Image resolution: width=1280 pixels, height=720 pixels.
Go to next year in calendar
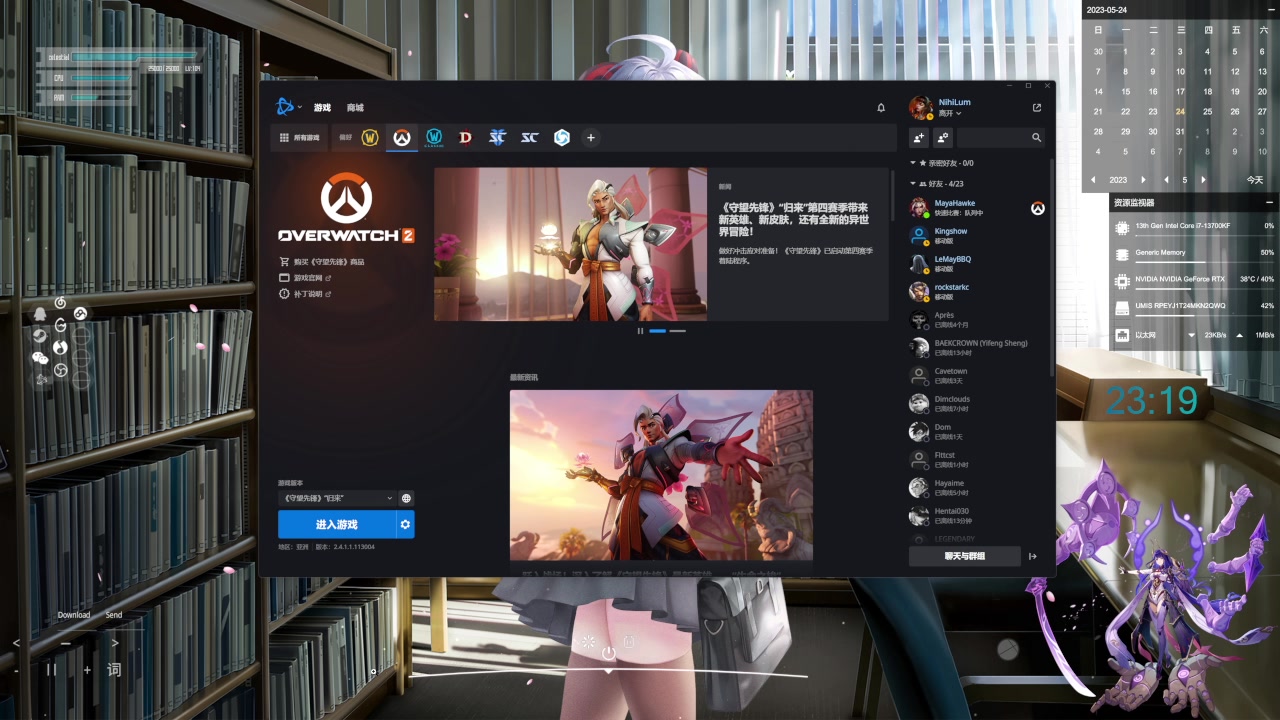tap(1144, 180)
